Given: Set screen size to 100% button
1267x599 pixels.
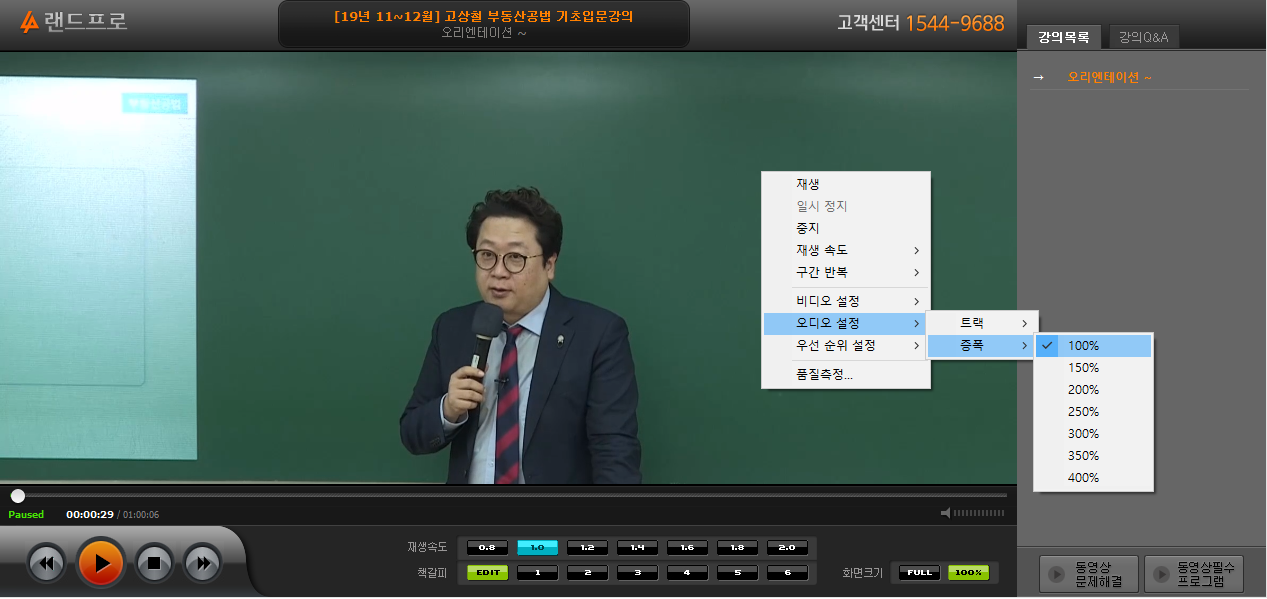Looking at the screenshot, I should point(968,573).
